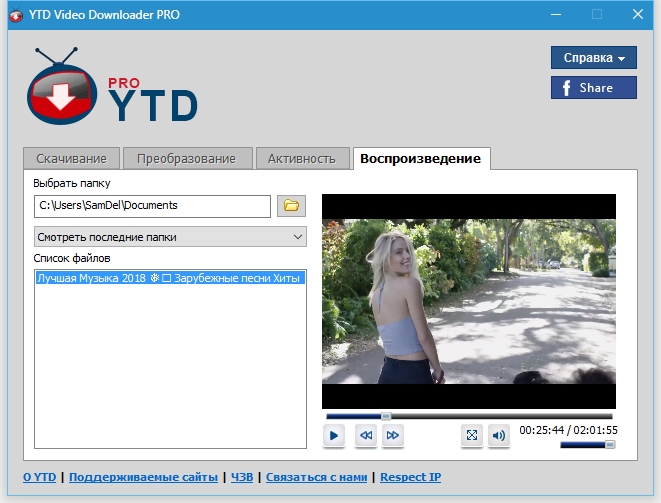661x503 pixels.
Task: Click the folder path input field
Action: point(152,206)
